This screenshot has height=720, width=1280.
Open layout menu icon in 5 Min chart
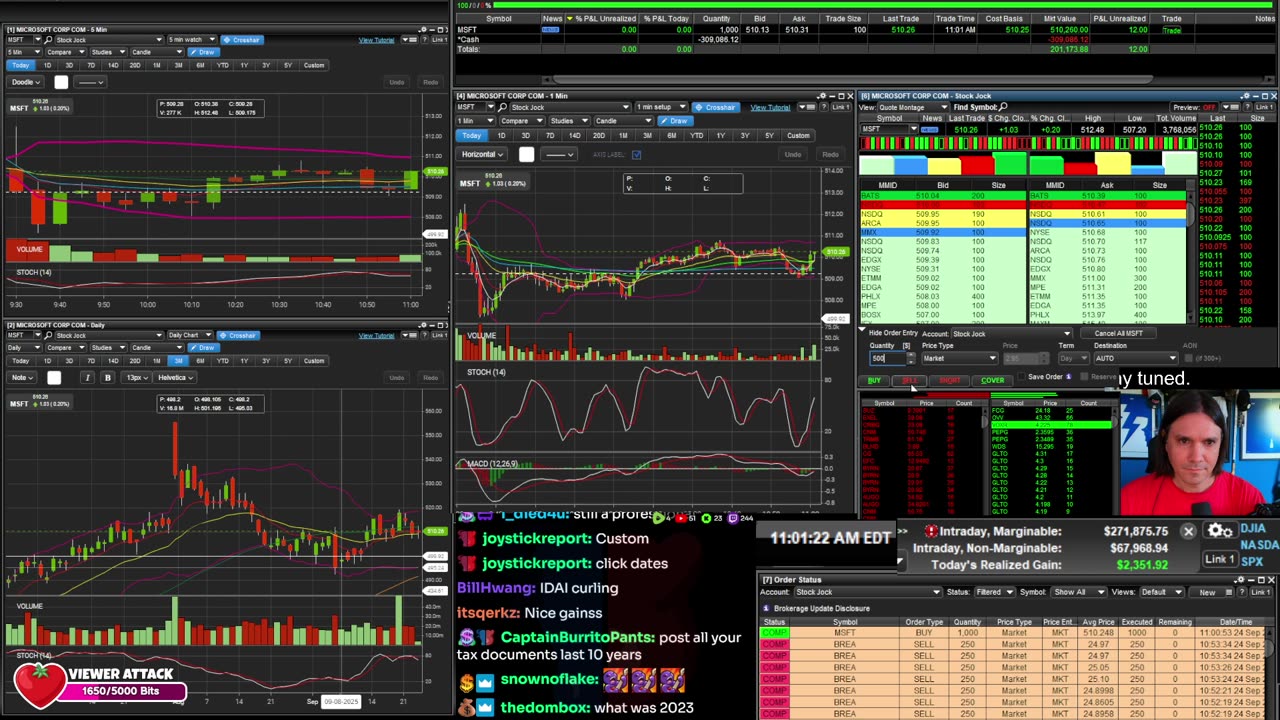coord(410,40)
